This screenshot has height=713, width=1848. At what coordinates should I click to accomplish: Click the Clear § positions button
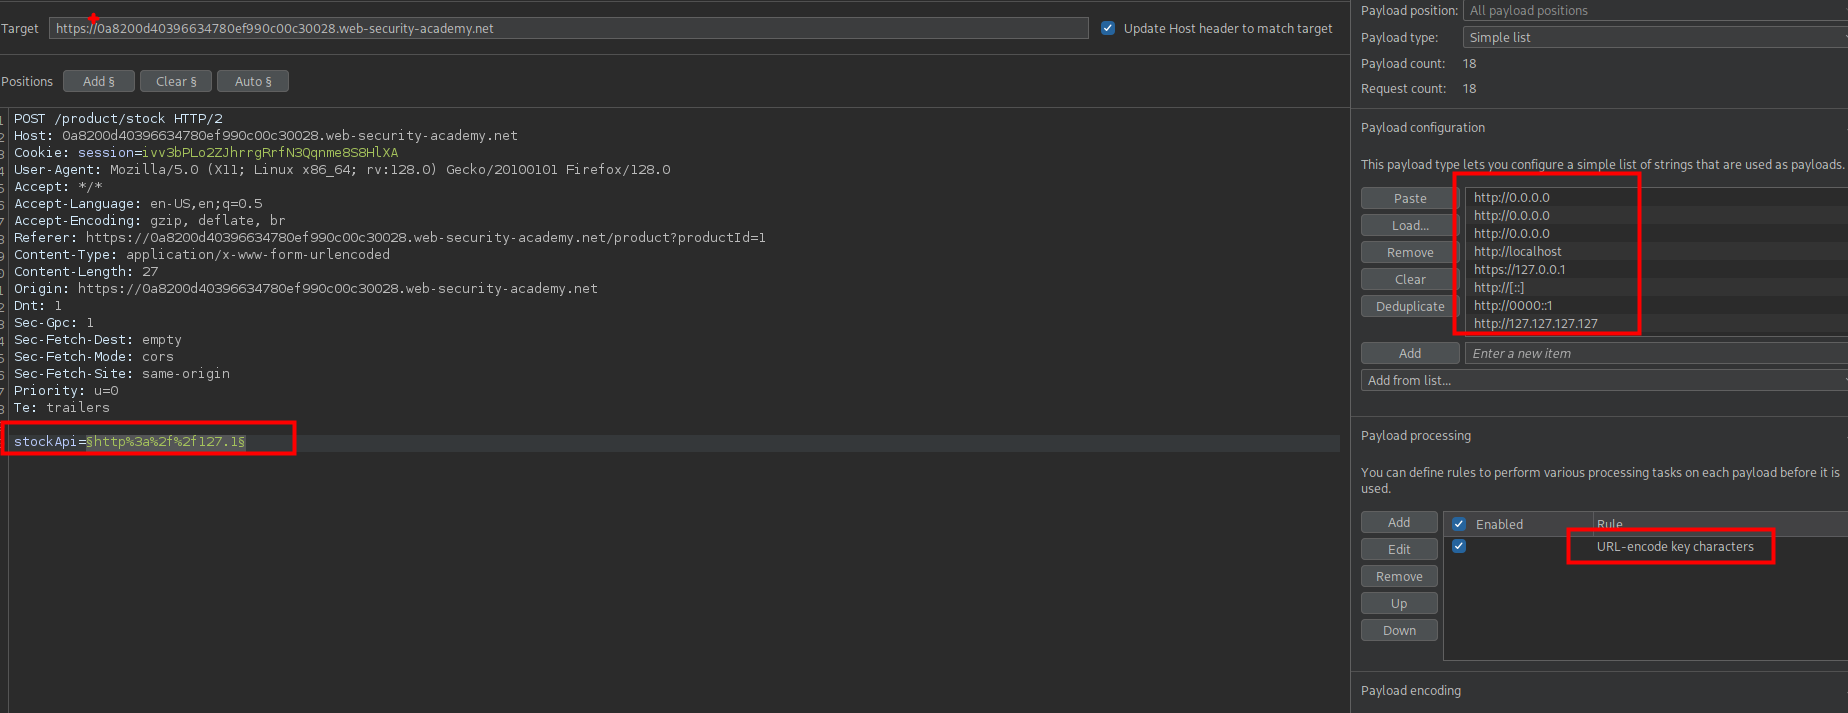click(x=175, y=81)
